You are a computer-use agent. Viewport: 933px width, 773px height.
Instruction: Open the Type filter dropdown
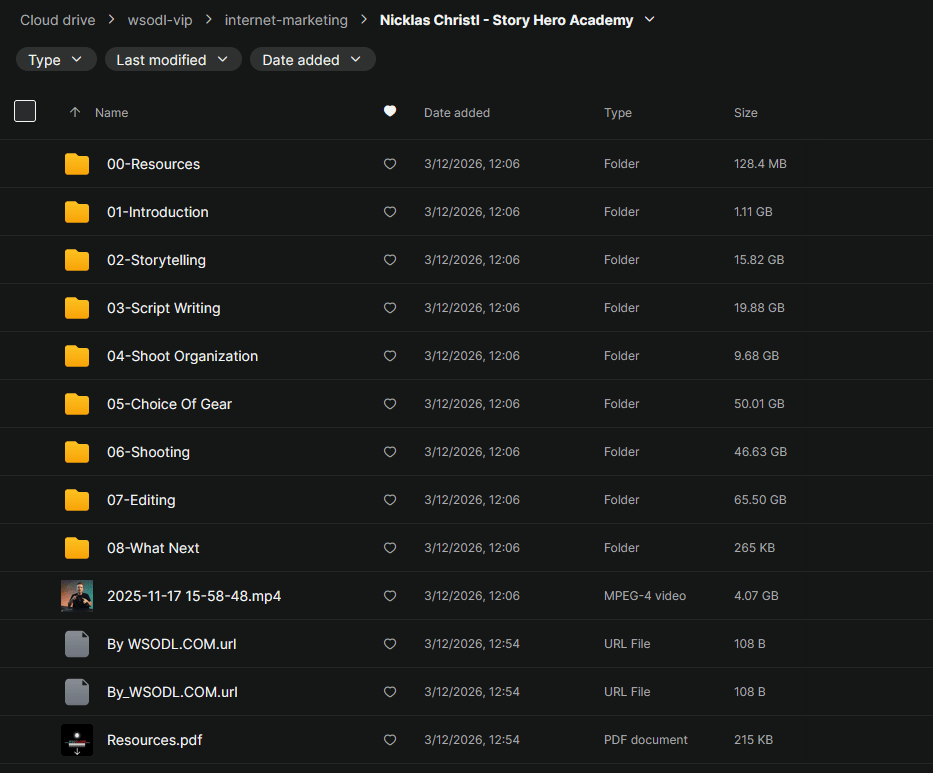(x=56, y=60)
